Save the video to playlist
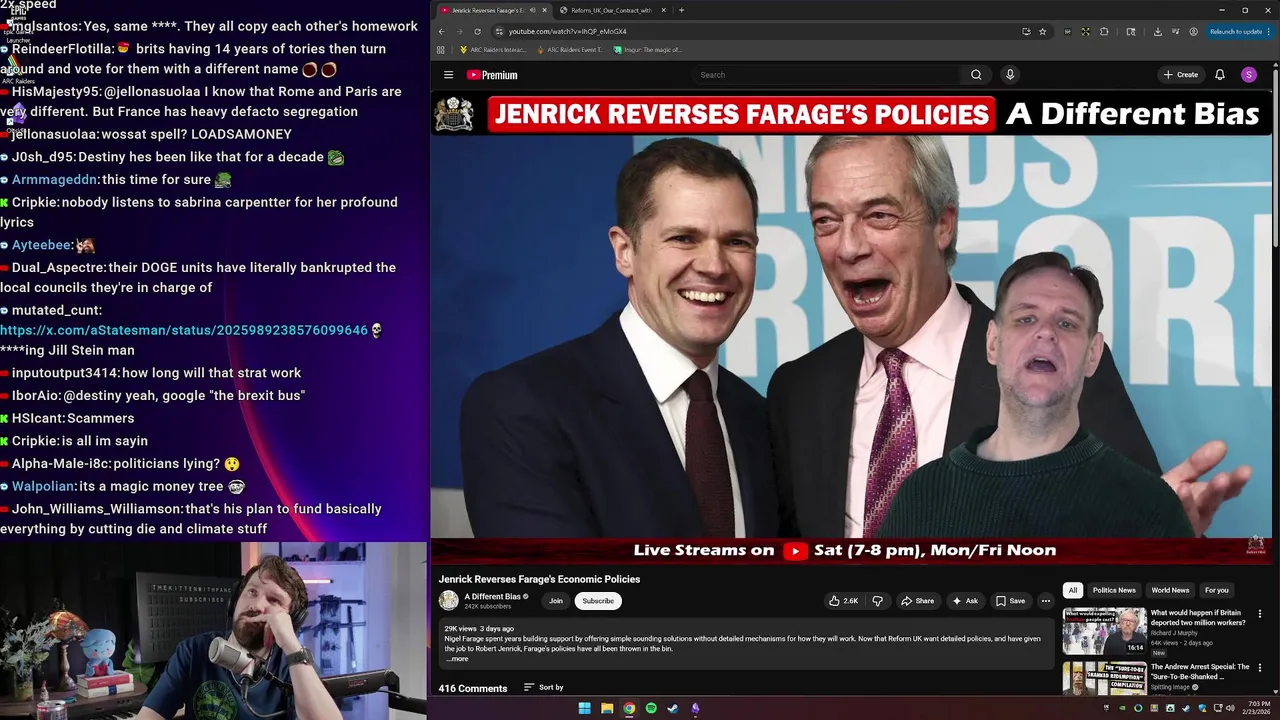 pos(1010,601)
